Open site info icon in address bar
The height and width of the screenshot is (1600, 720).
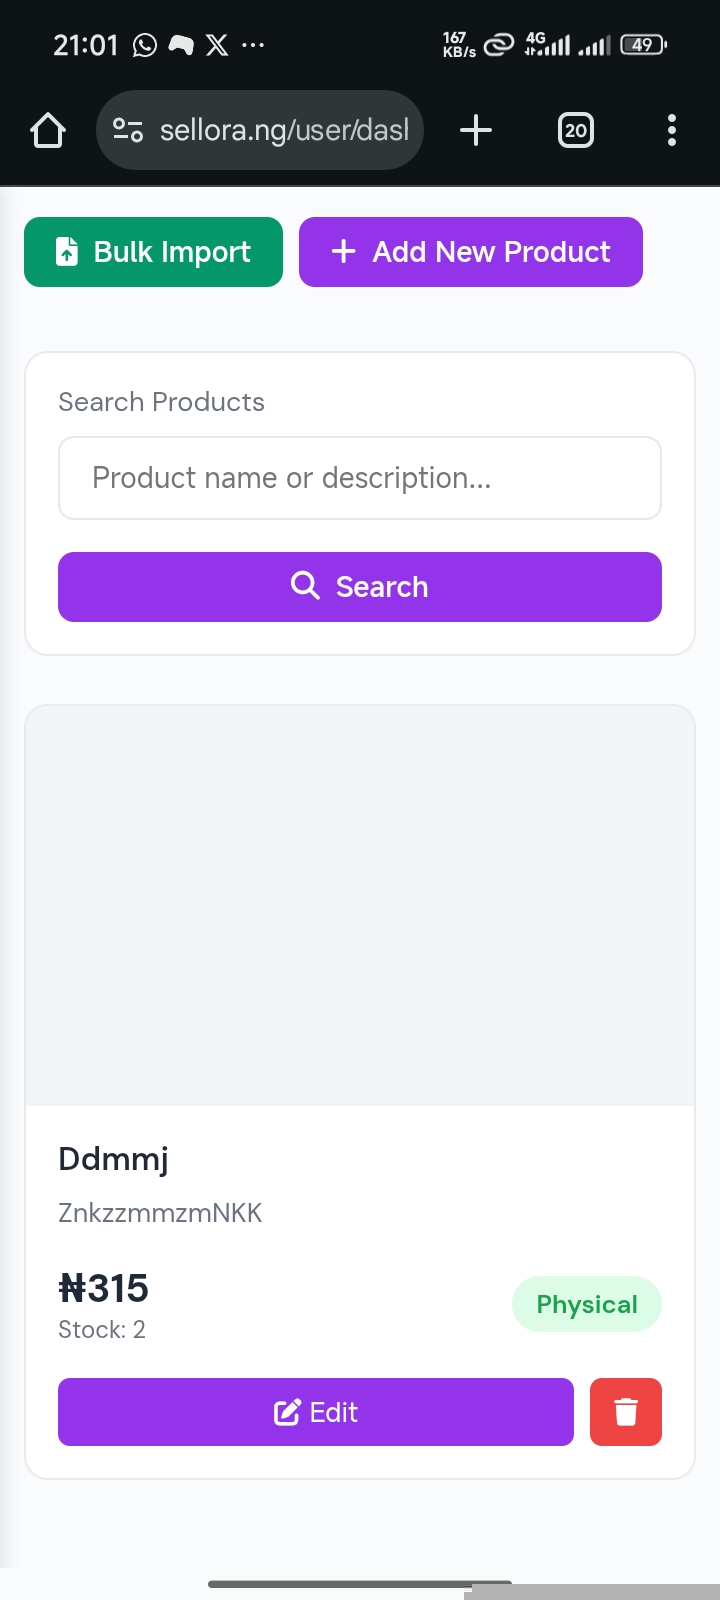pos(128,130)
